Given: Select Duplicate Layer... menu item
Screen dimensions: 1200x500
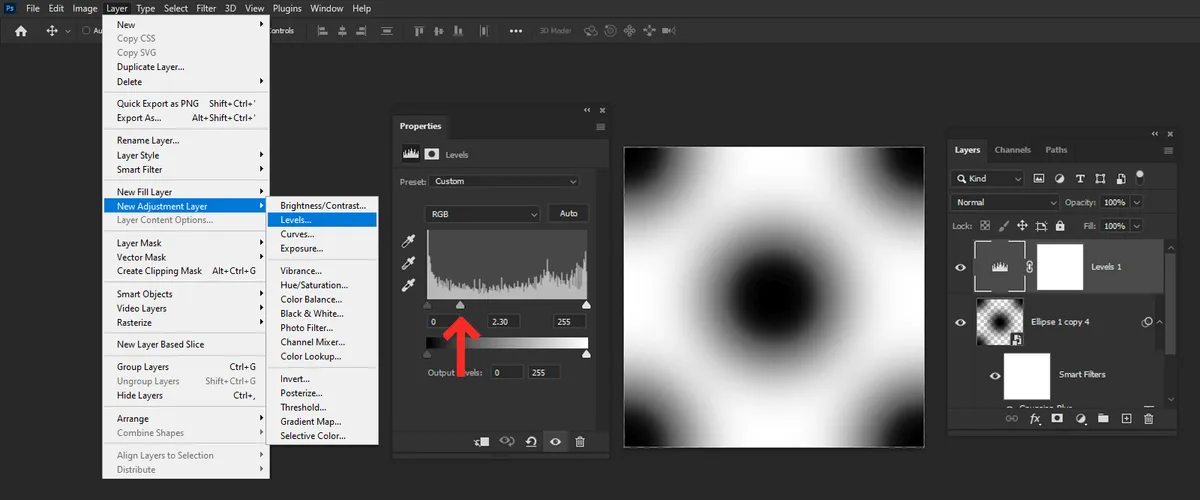Looking at the screenshot, I should click(186, 67).
